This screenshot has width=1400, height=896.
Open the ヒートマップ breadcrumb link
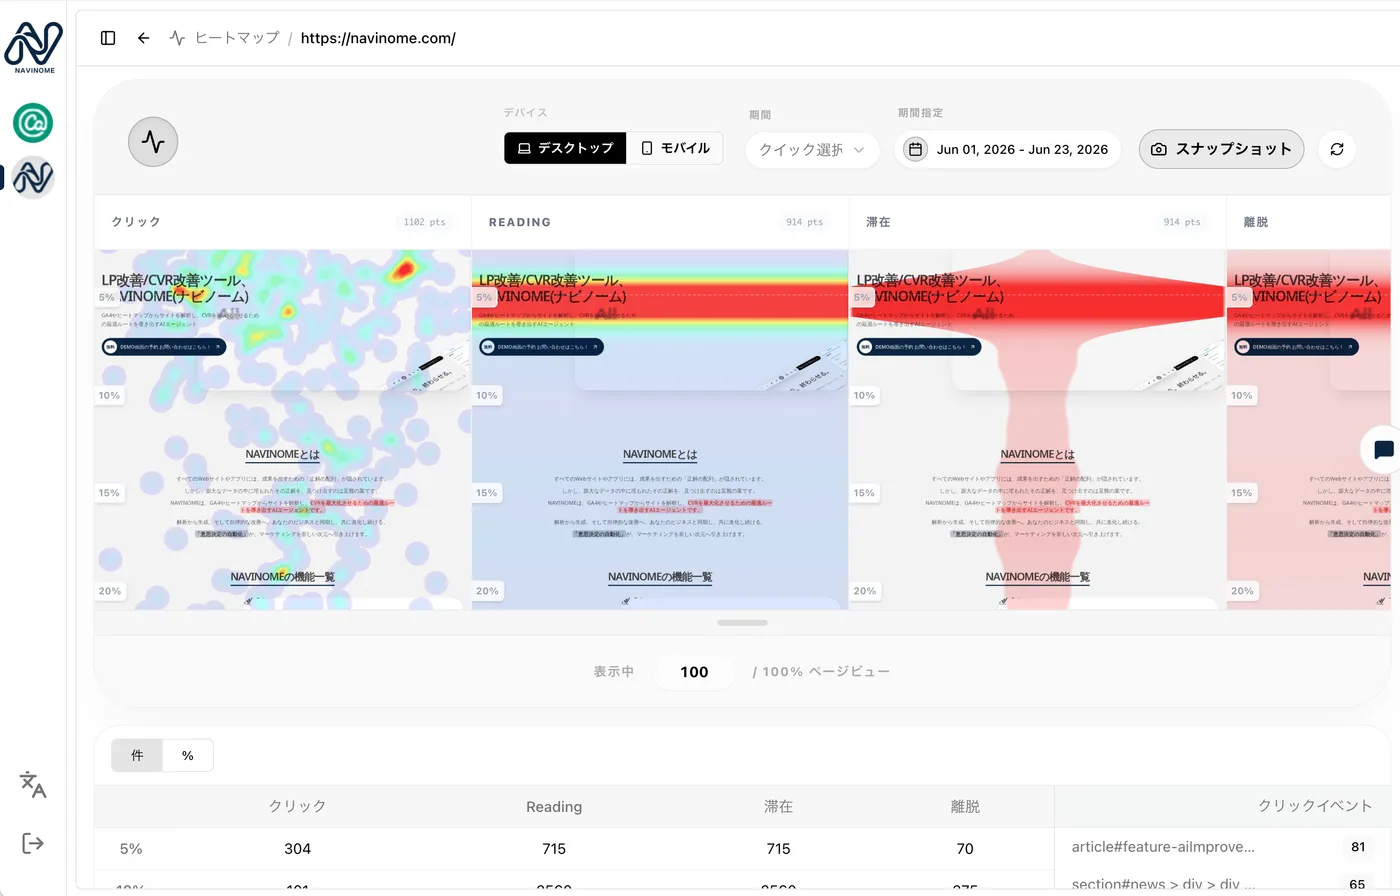(x=237, y=38)
